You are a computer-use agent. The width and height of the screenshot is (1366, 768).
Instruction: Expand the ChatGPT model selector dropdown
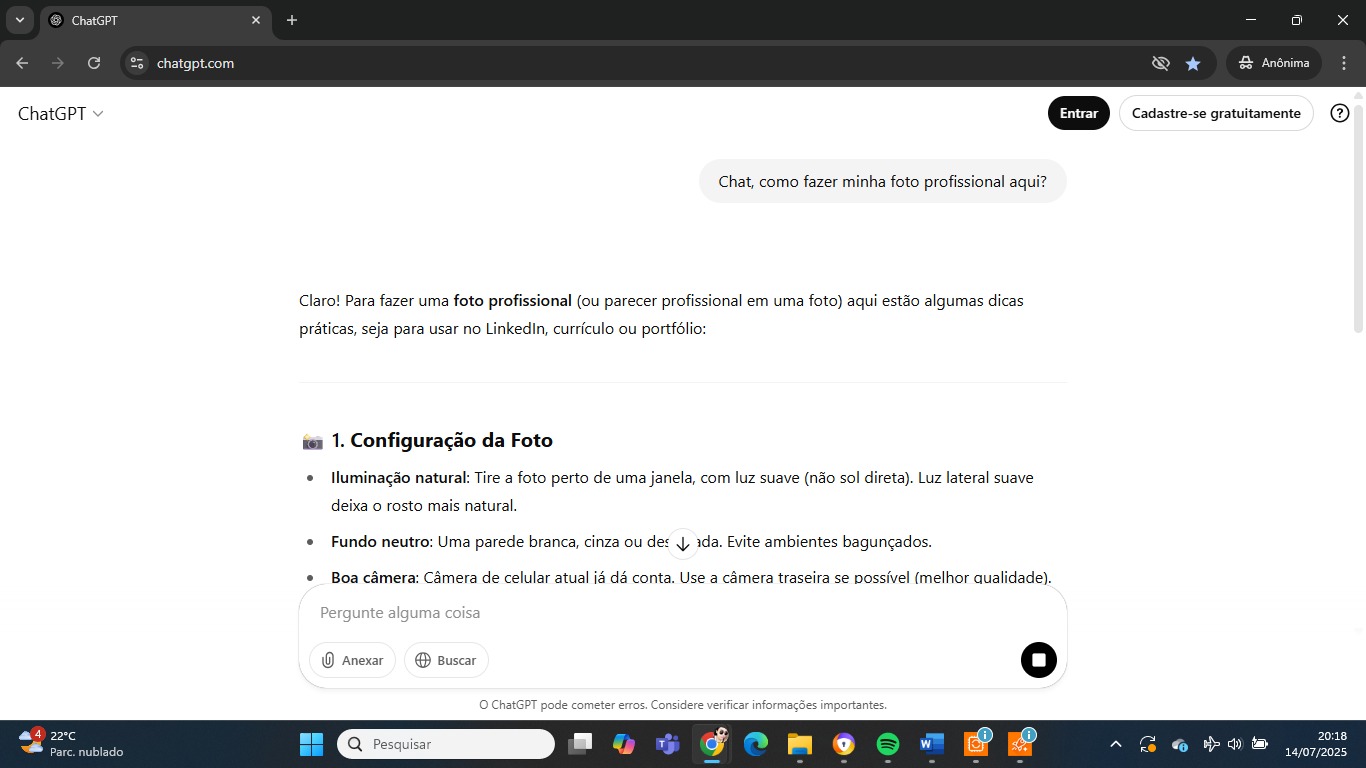61,114
